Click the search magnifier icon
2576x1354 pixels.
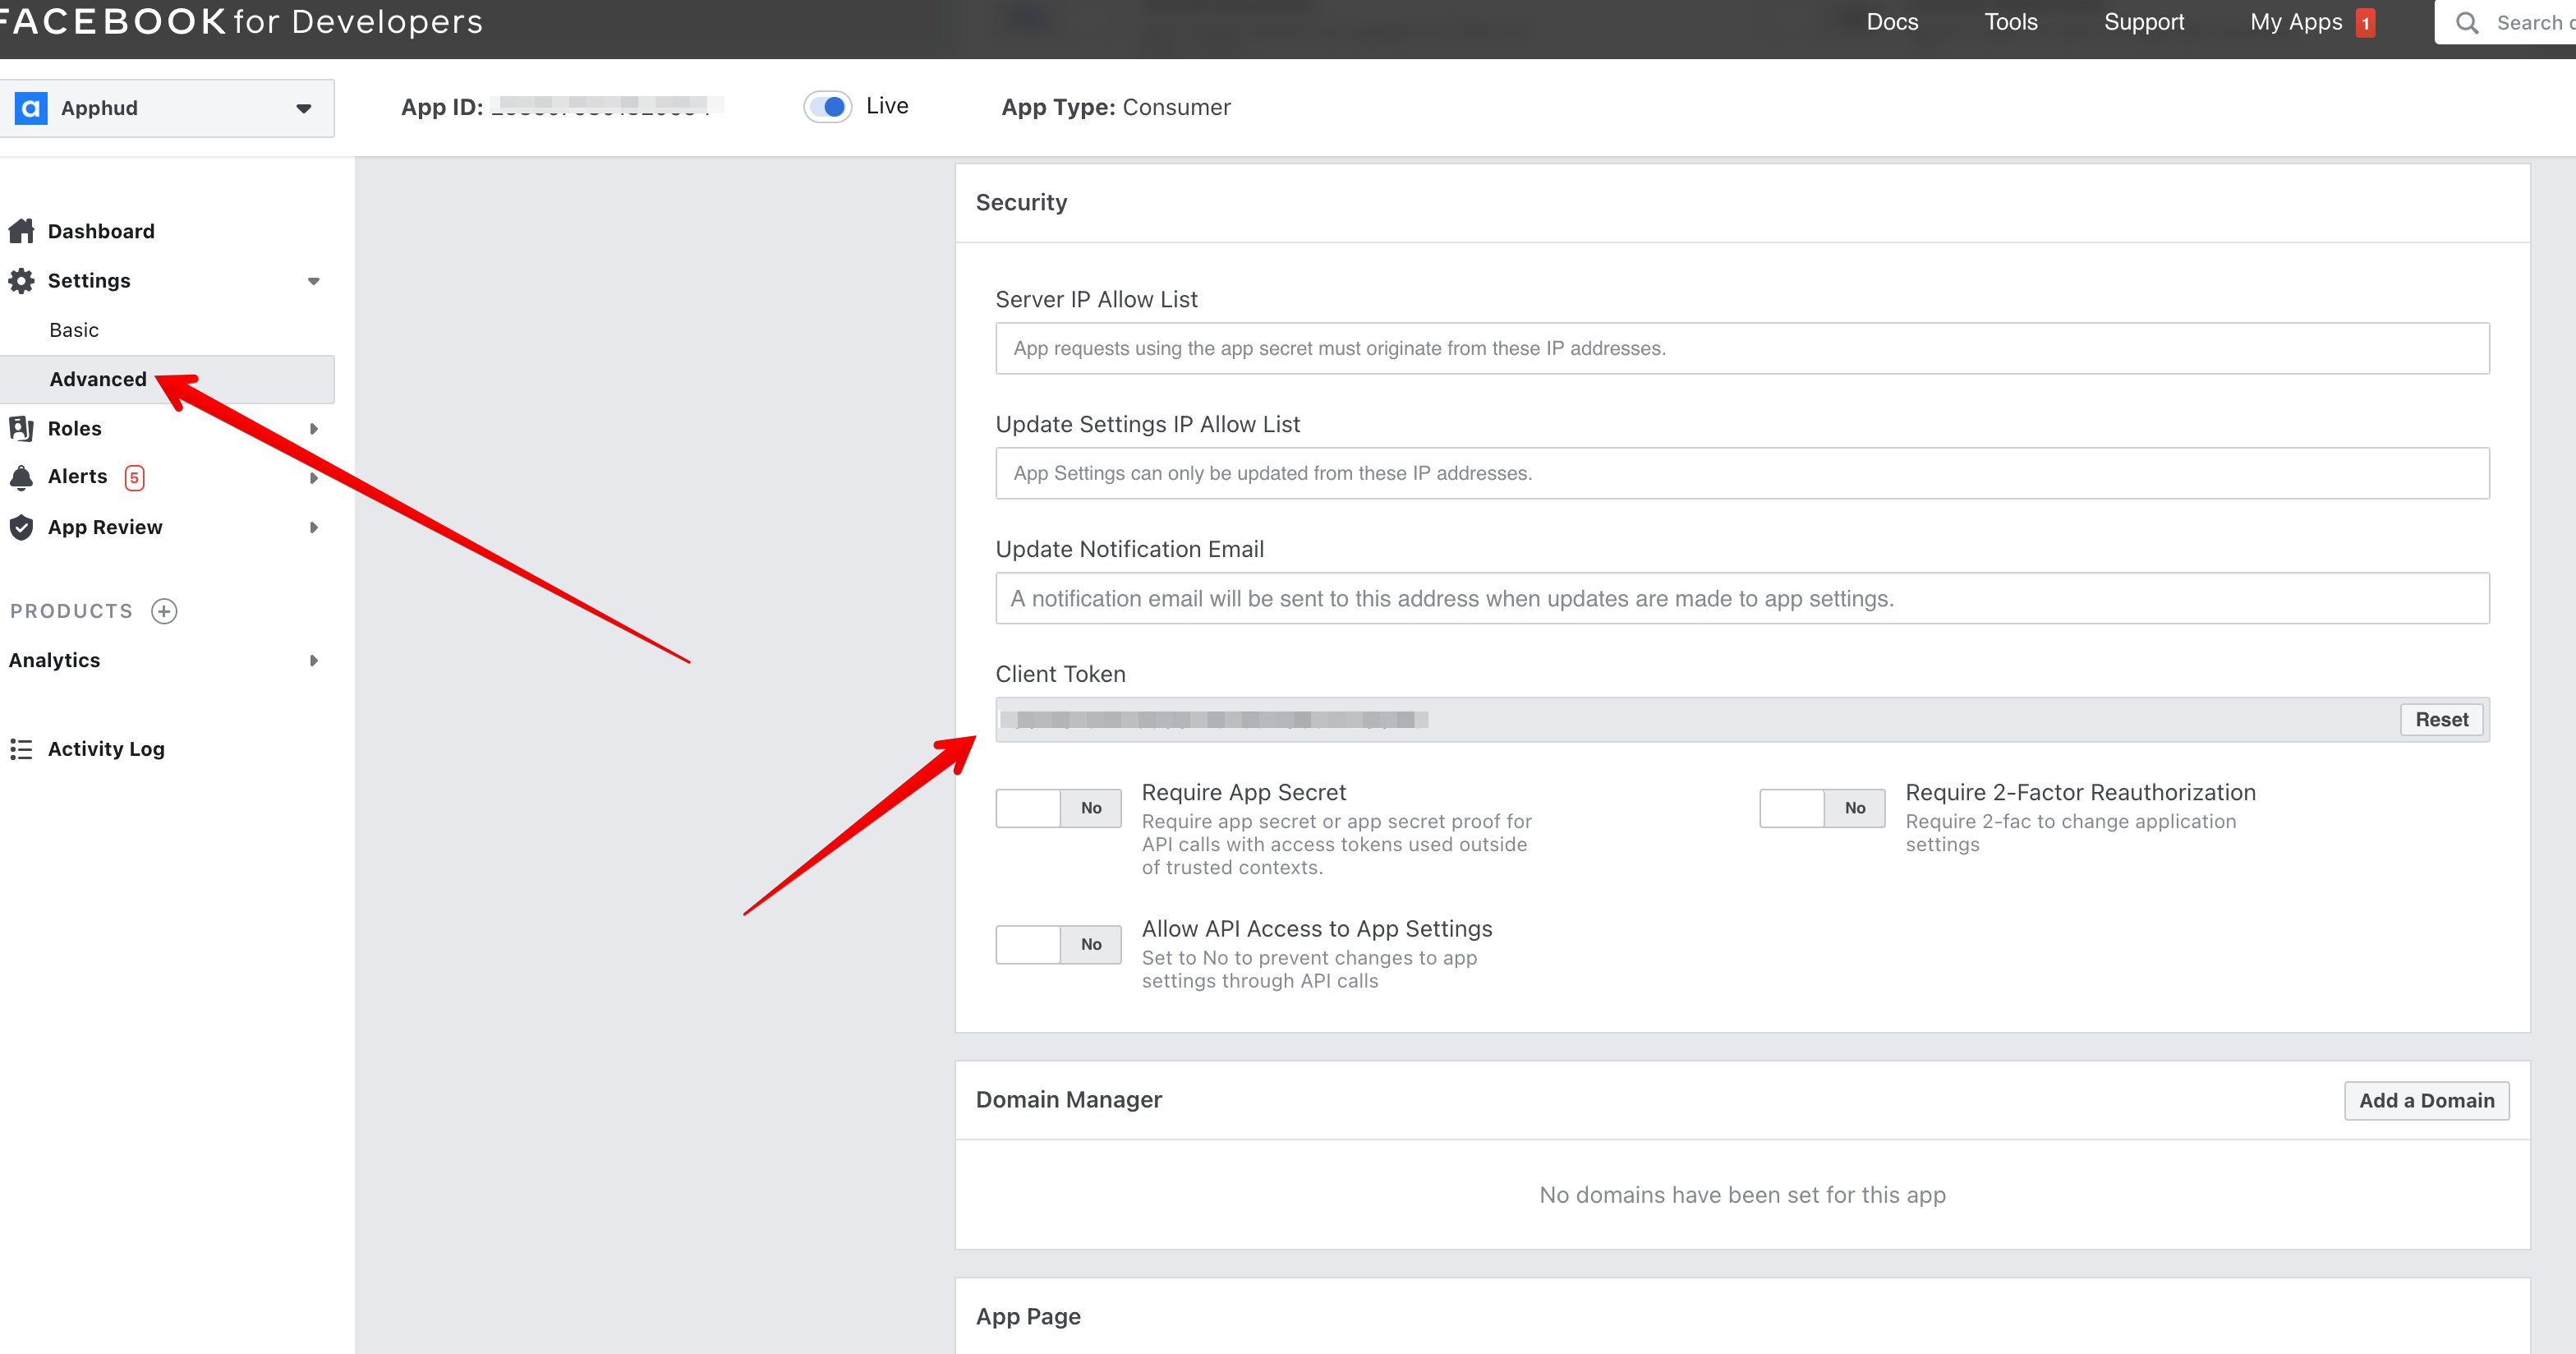tap(2466, 23)
